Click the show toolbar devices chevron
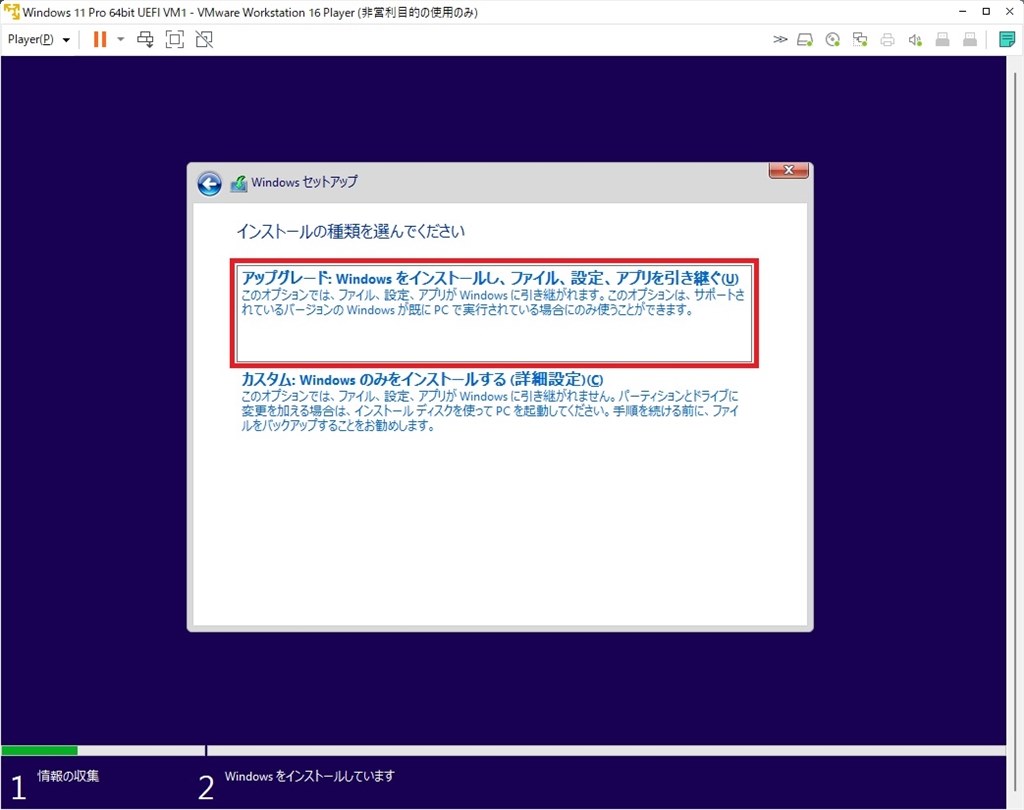This screenshot has height=810, width=1024. tap(781, 39)
